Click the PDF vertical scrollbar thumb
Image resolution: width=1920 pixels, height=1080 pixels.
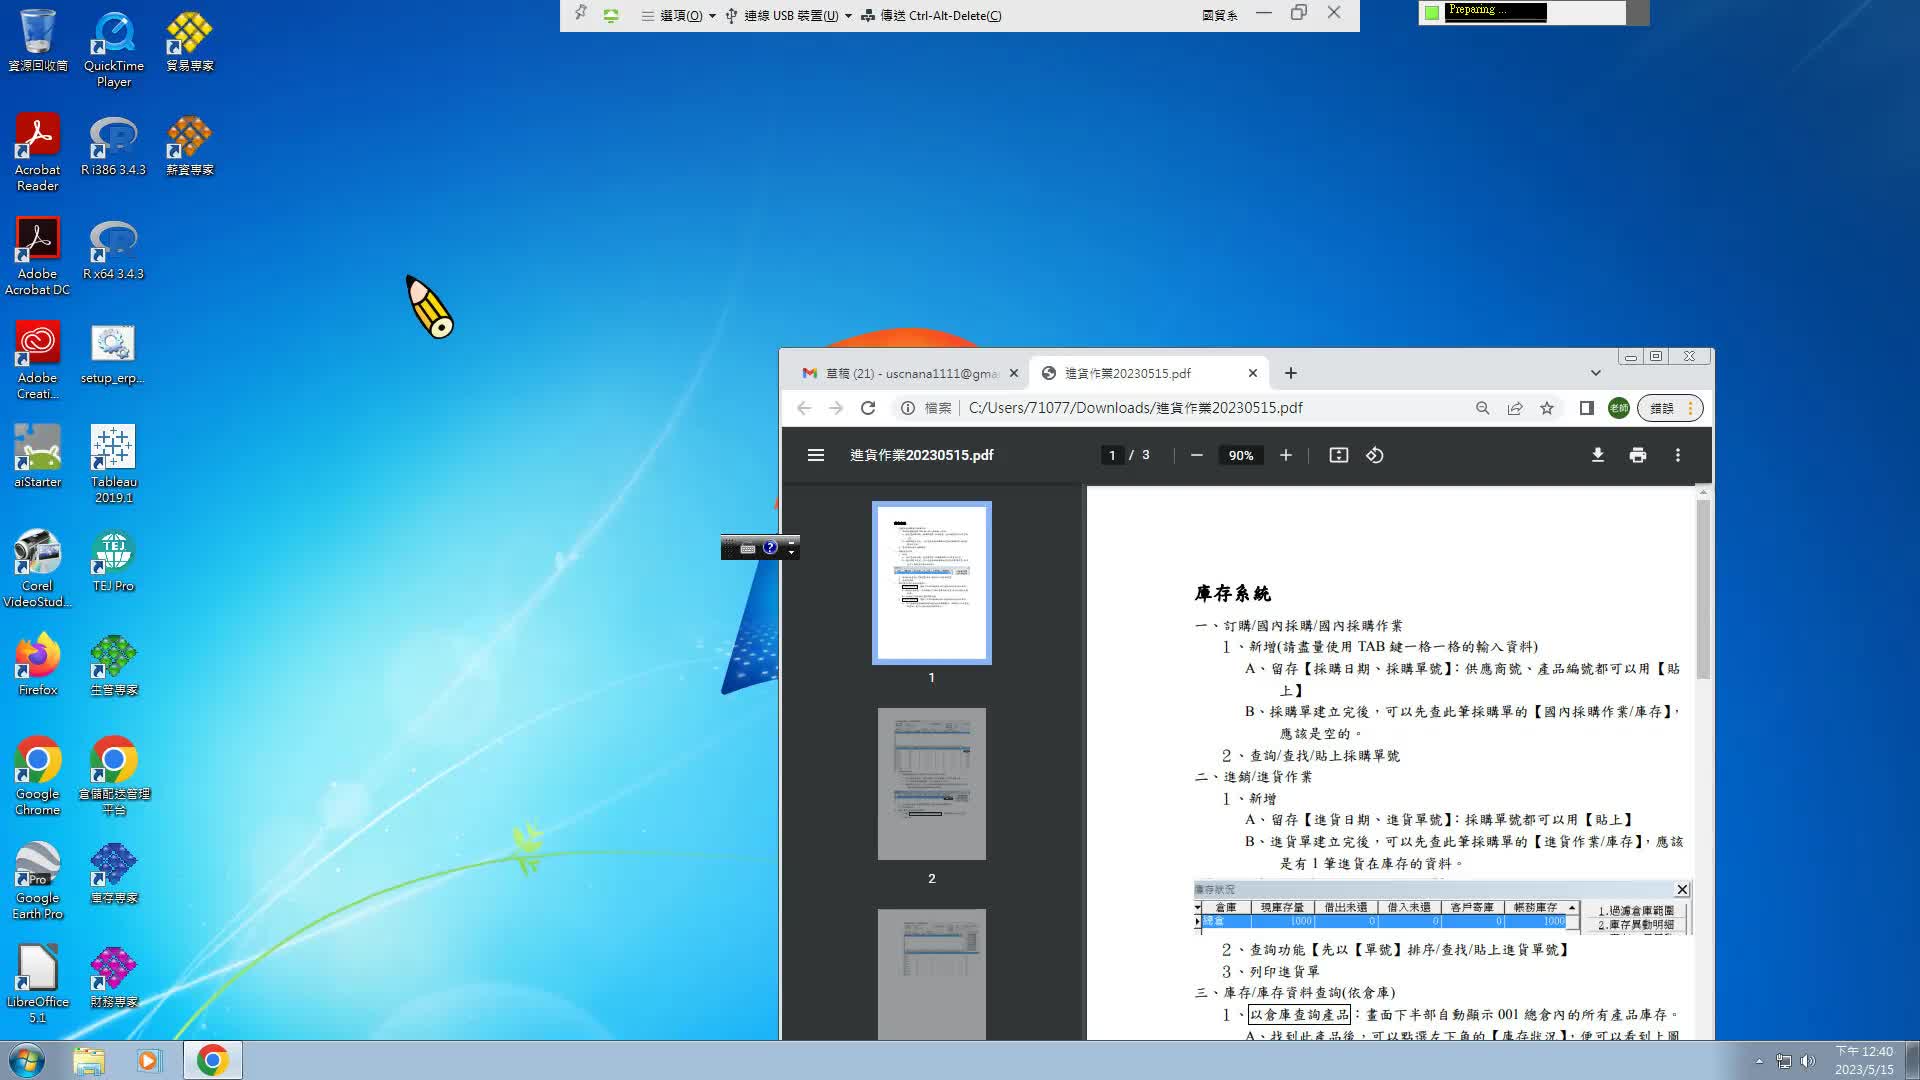click(1702, 590)
